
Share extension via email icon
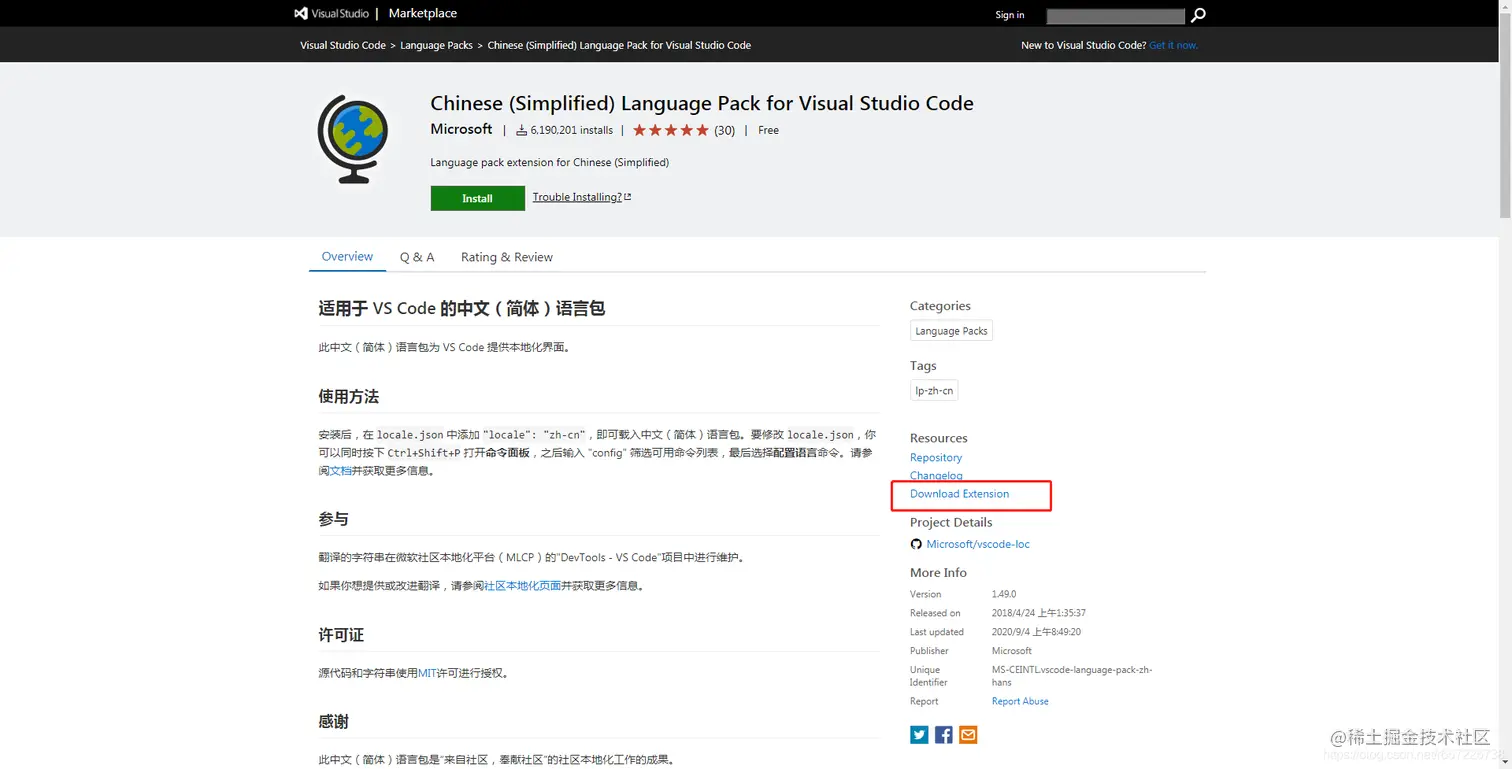pos(968,735)
